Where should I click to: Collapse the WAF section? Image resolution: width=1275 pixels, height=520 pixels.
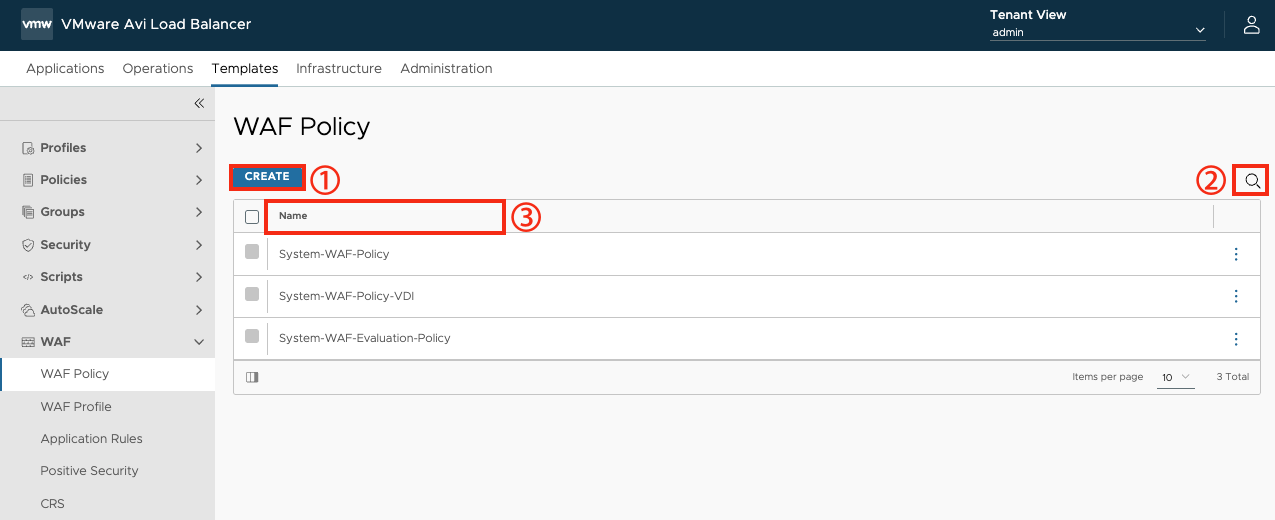point(199,342)
